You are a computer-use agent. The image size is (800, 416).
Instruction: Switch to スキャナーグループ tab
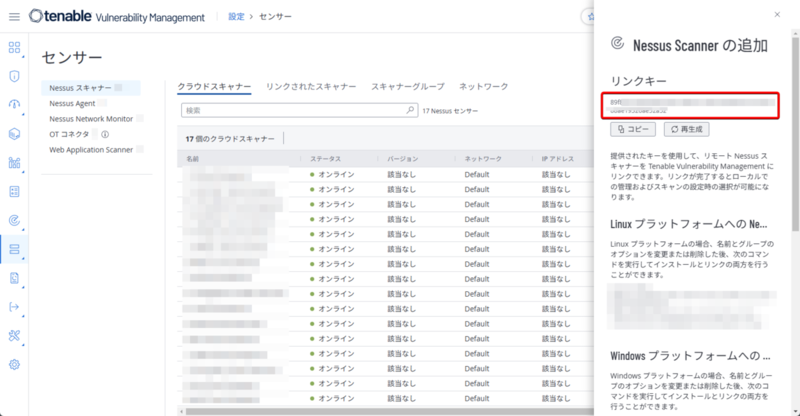tap(408, 87)
